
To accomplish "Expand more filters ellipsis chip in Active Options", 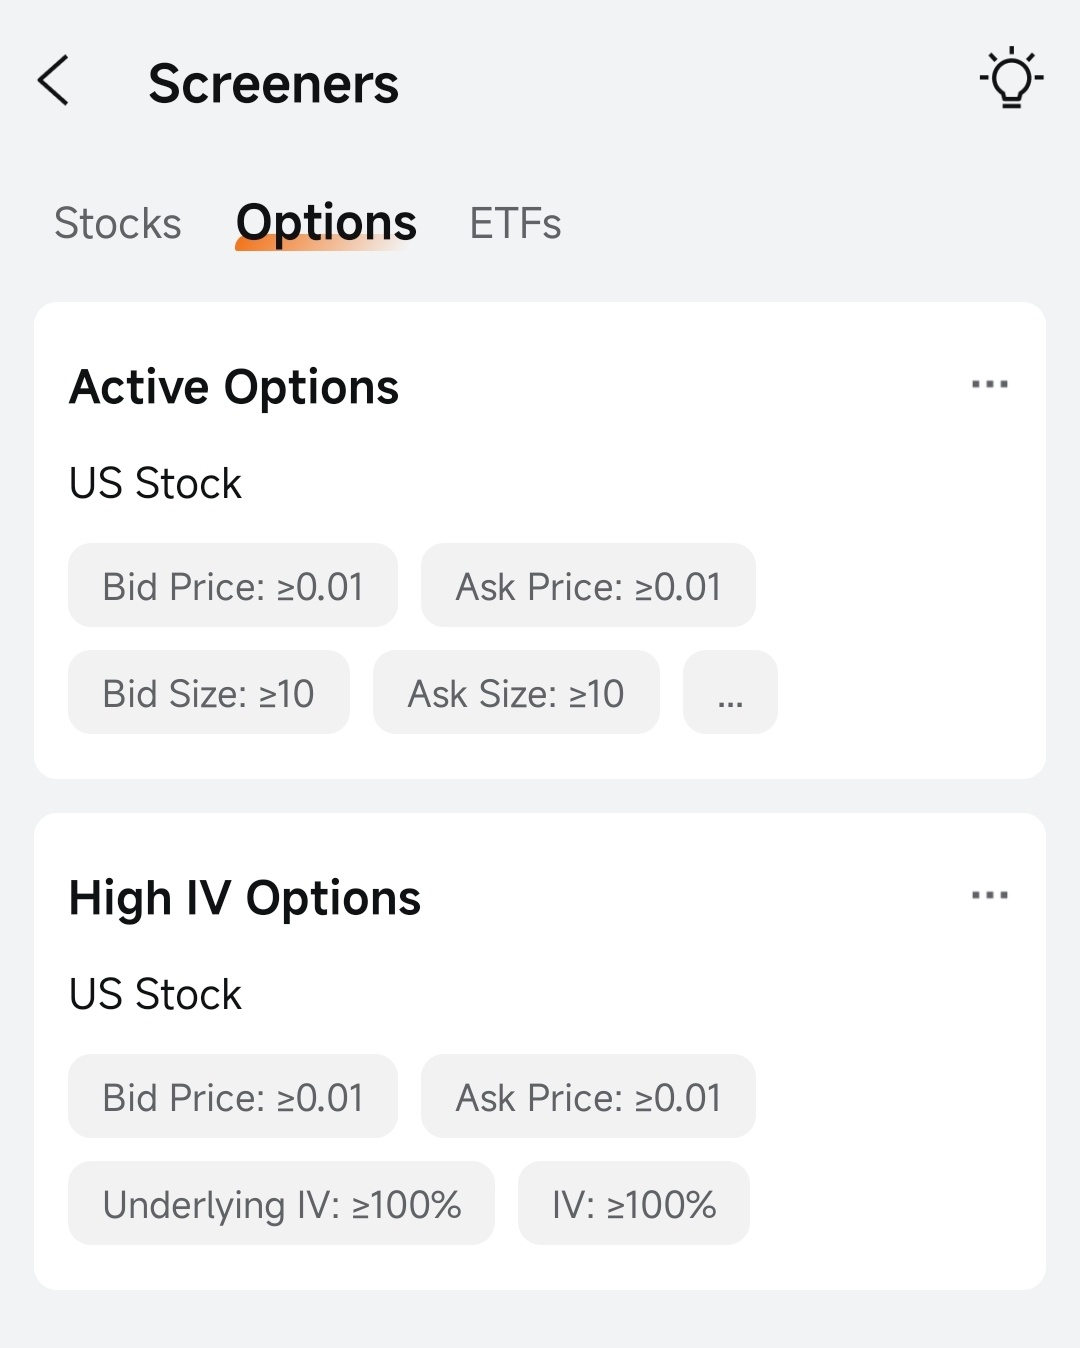I will tap(730, 692).
